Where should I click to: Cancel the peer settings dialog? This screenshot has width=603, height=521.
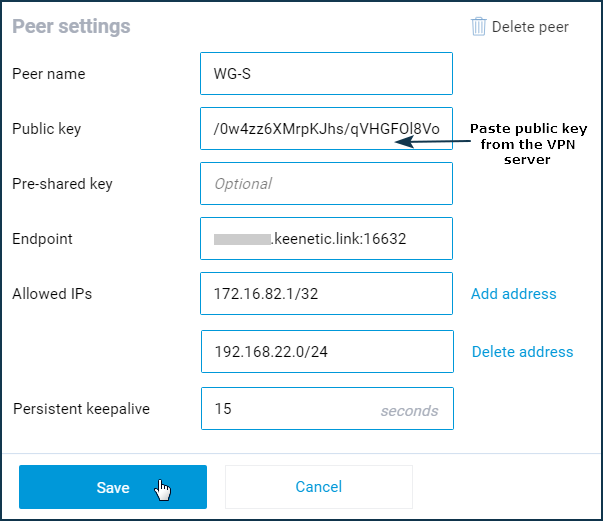[x=319, y=487]
